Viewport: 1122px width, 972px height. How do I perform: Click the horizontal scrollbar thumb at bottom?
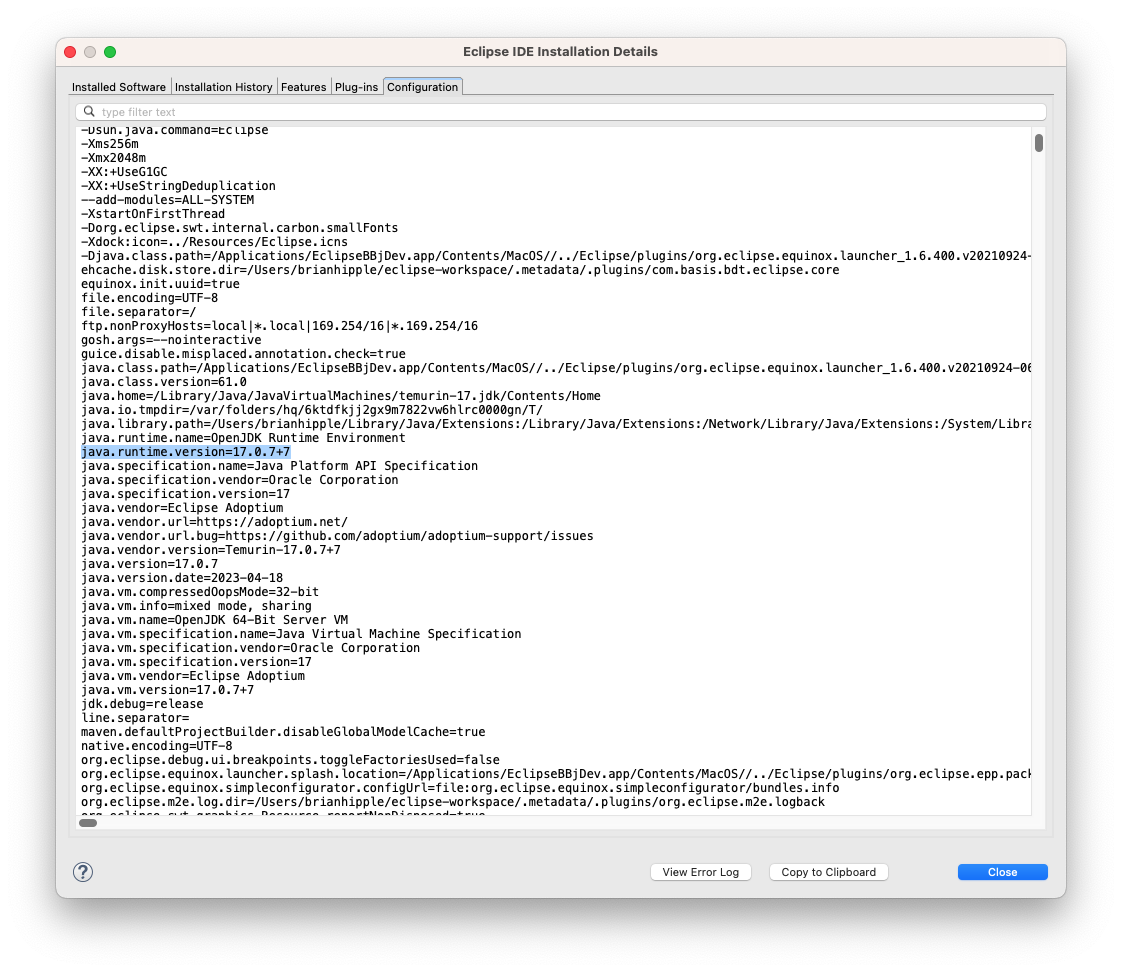88,823
